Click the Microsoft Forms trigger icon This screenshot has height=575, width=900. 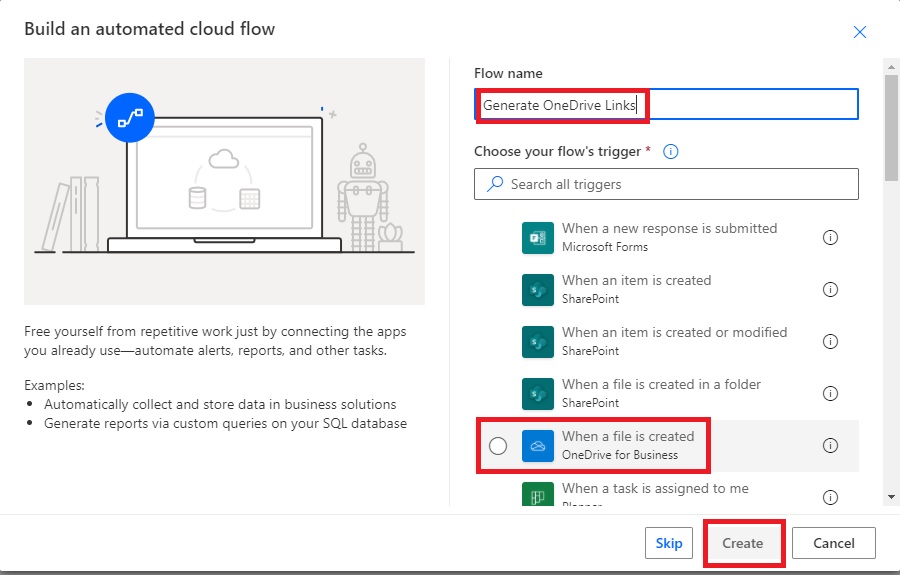538,238
